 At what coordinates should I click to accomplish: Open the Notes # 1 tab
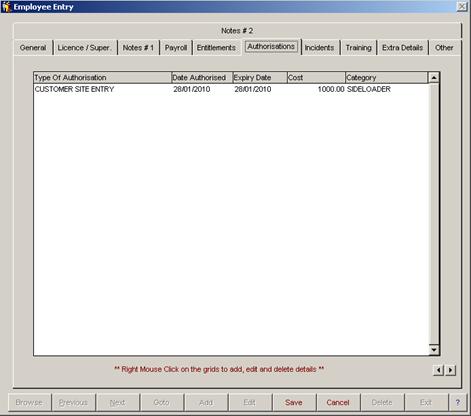pos(138,48)
